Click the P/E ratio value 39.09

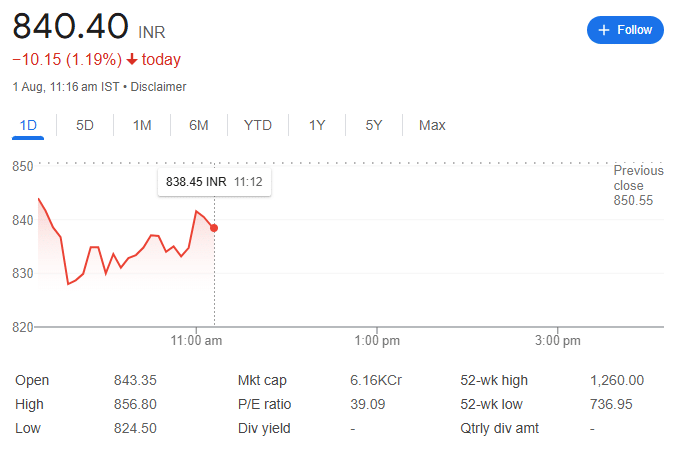coord(367,404)
